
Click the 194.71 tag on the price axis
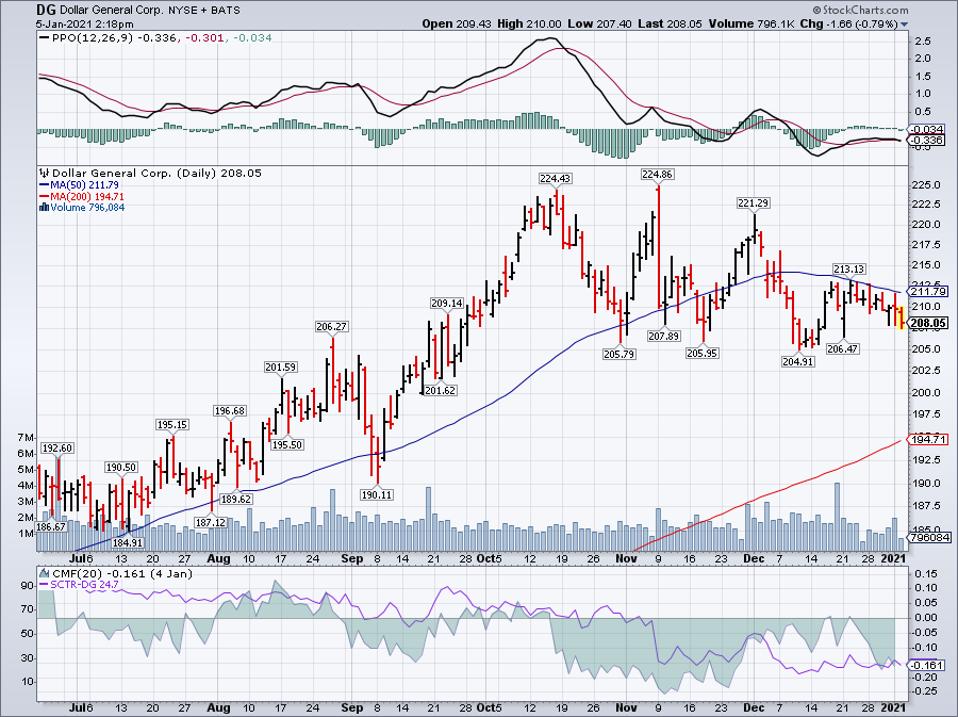tap(929, 440)
